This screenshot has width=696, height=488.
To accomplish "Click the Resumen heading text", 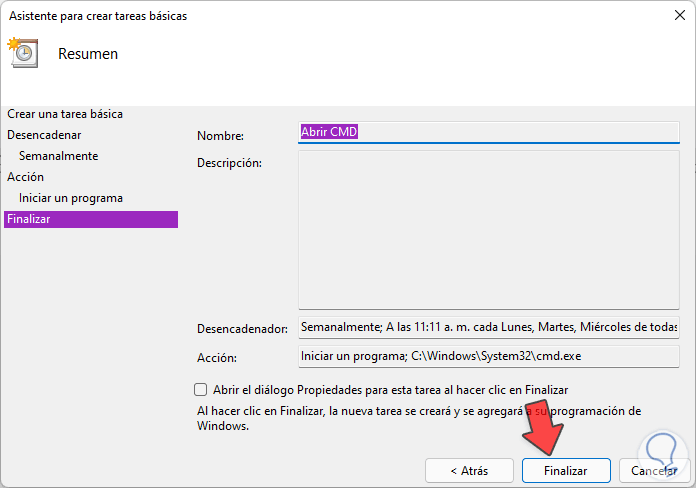I will 88,54.
